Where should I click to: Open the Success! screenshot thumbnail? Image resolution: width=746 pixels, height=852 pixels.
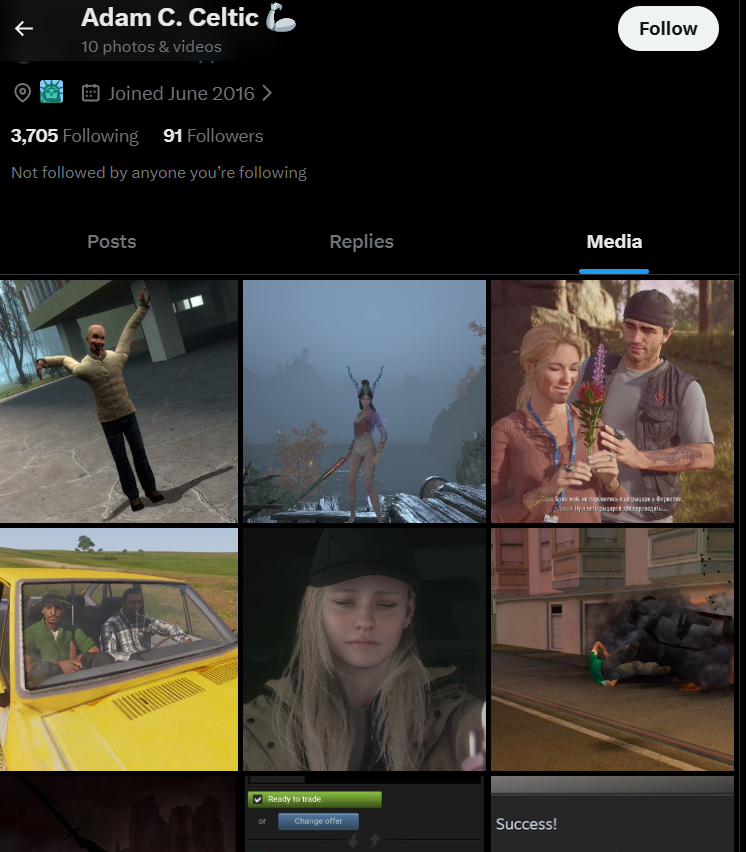pyautogui.click(x=612, y=814)
